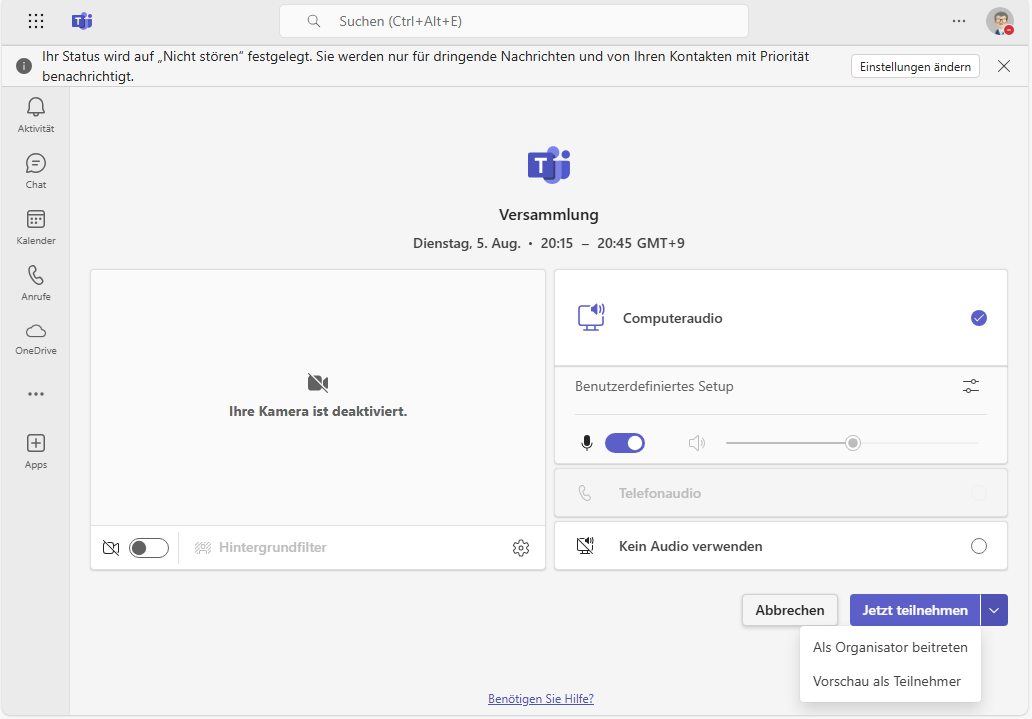The width and height of the screenshot is (1032, 719).
Task: Click the meeting date Dienstag, 5. Aug.
Action: (467, 243)
